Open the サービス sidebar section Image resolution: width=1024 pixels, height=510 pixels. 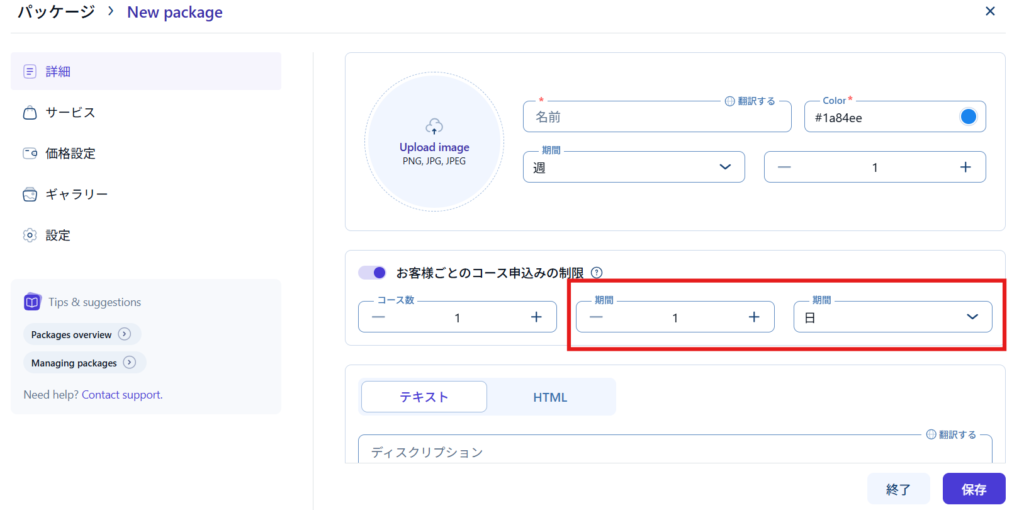(70, 113)
